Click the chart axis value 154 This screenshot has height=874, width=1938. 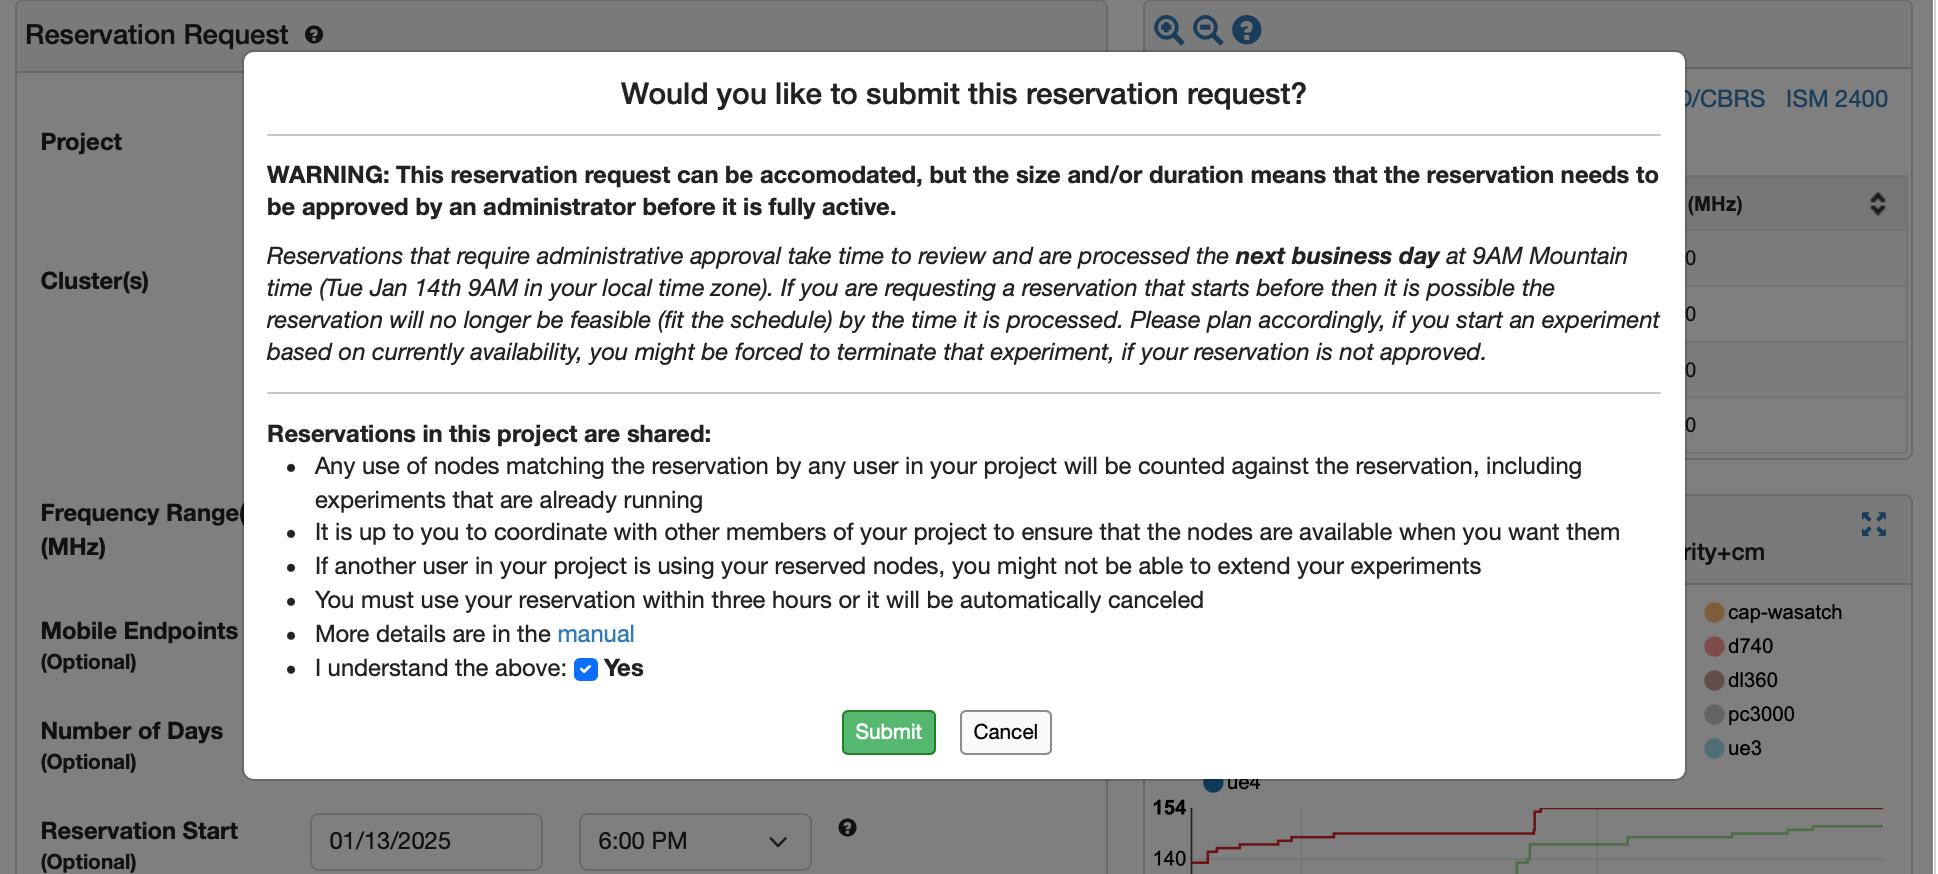1169,807
